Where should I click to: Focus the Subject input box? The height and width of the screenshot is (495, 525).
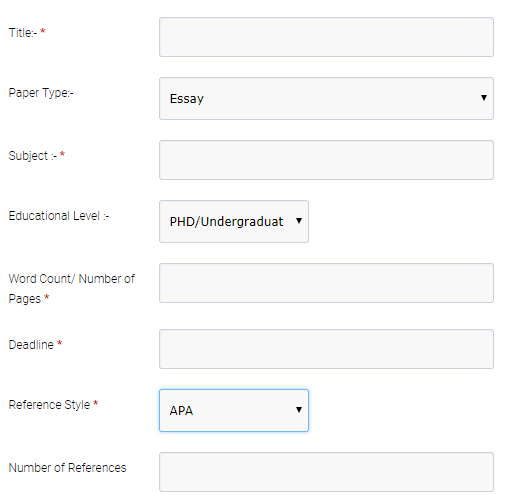(326, 160)
